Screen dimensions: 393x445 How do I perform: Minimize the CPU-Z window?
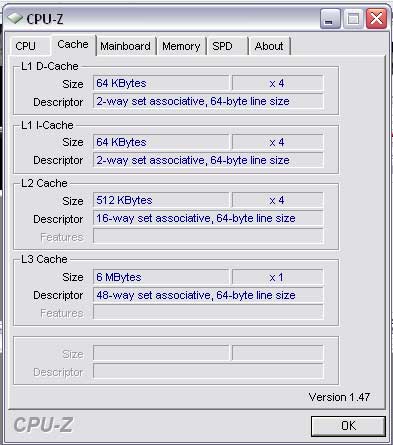pyautogui.click(x=330, y=19)
